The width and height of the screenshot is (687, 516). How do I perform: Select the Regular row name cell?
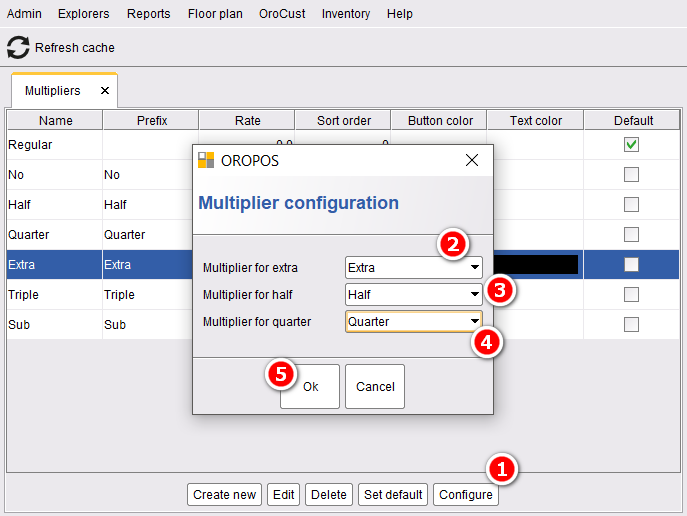pyautogui.click(x=55, y=145)
